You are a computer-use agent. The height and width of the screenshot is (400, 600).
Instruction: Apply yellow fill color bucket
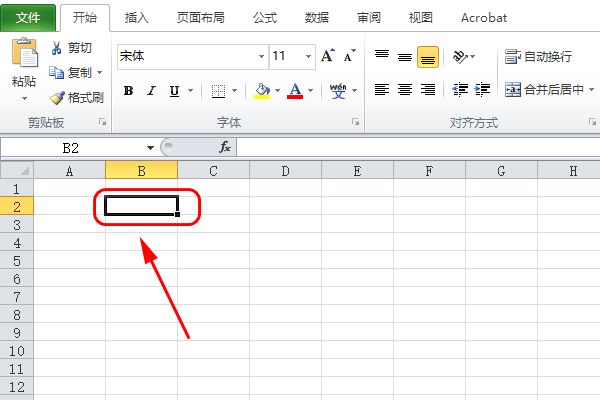click(262, 91)
